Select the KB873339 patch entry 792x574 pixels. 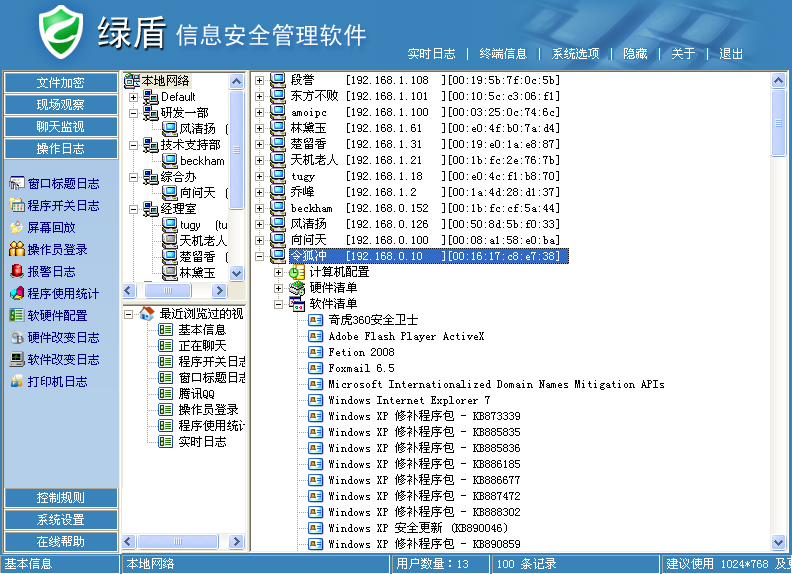click(424, 416)
